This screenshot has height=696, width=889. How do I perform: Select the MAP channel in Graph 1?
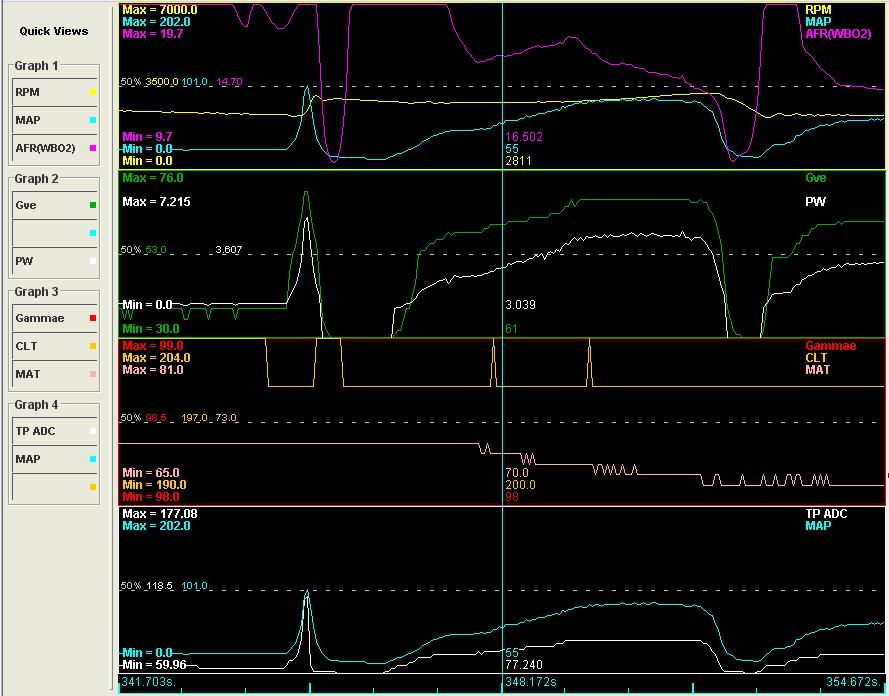(48, 120)
